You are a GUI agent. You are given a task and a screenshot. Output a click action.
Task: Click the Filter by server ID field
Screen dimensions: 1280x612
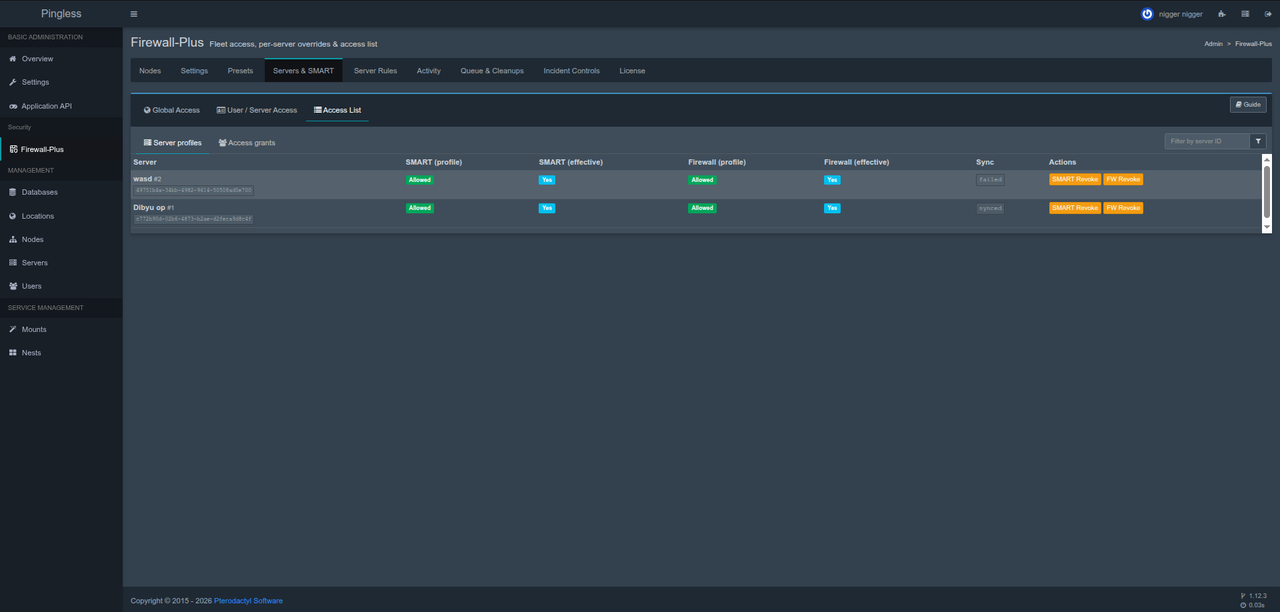click(1207, 141)
